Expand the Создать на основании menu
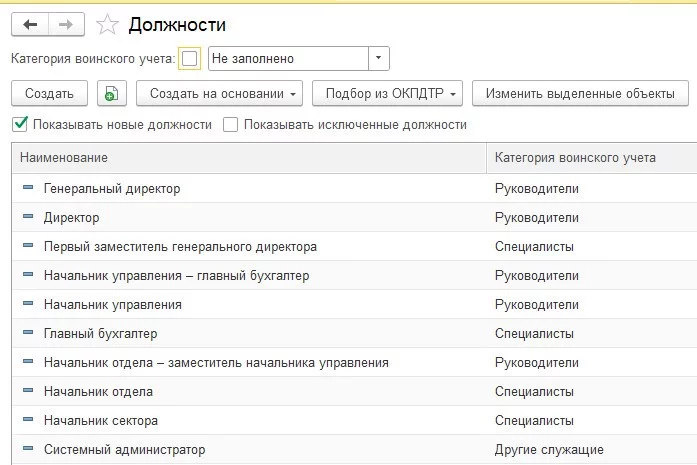This screenshot has width=697, height=465. click(x=220, y=93)
